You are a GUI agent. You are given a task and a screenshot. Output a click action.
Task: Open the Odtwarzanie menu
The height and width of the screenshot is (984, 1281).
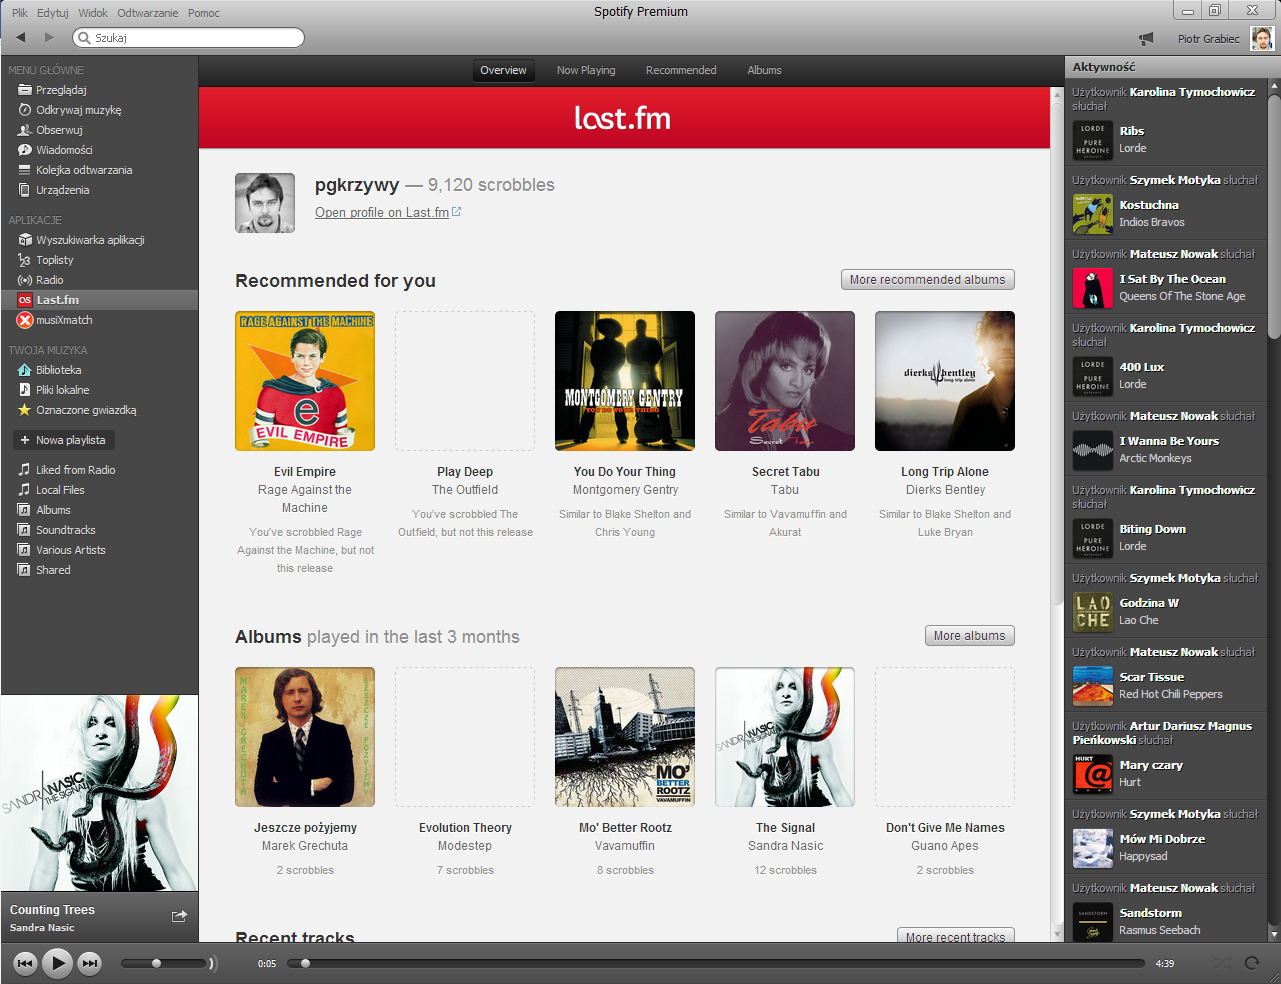[x=148, y=13]
